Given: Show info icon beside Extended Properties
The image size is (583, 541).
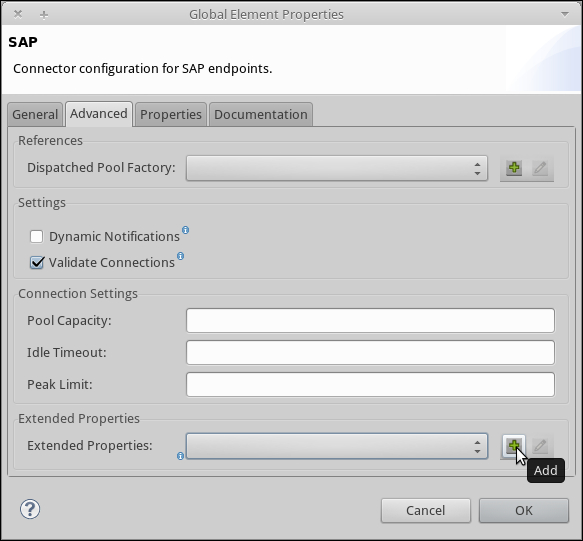Looking at the screenshot, I should [180, 456].
